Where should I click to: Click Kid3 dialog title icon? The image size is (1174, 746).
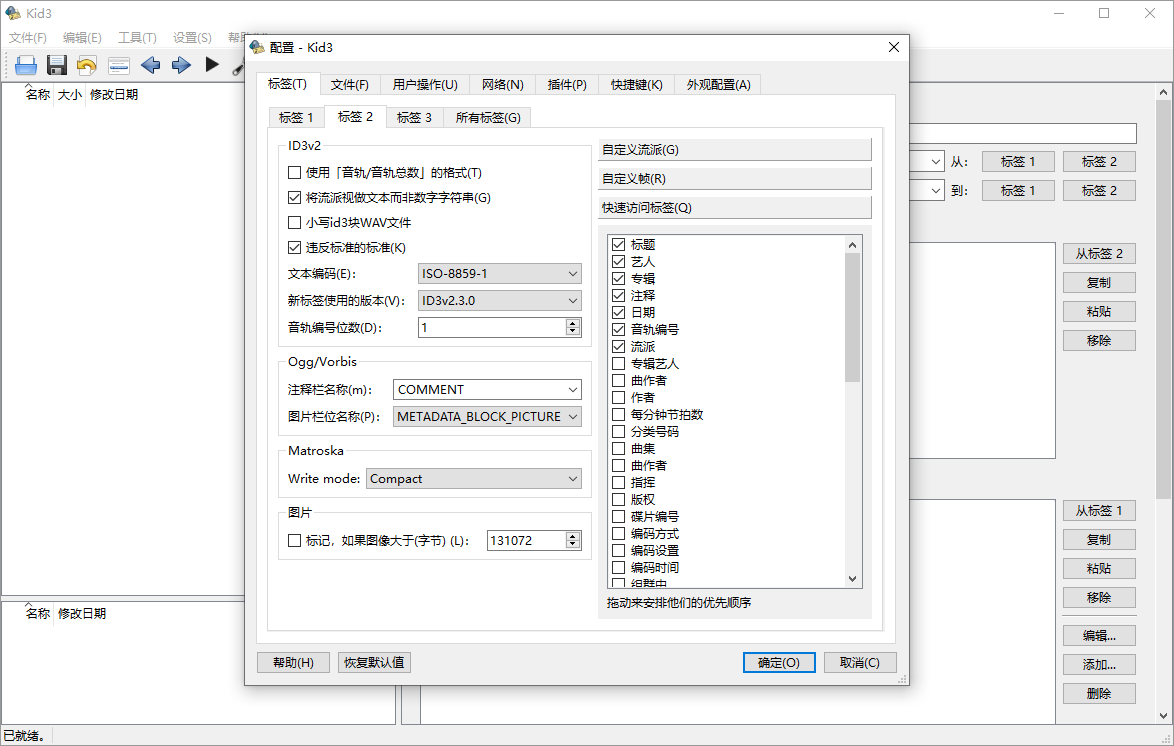coord(257,47)
